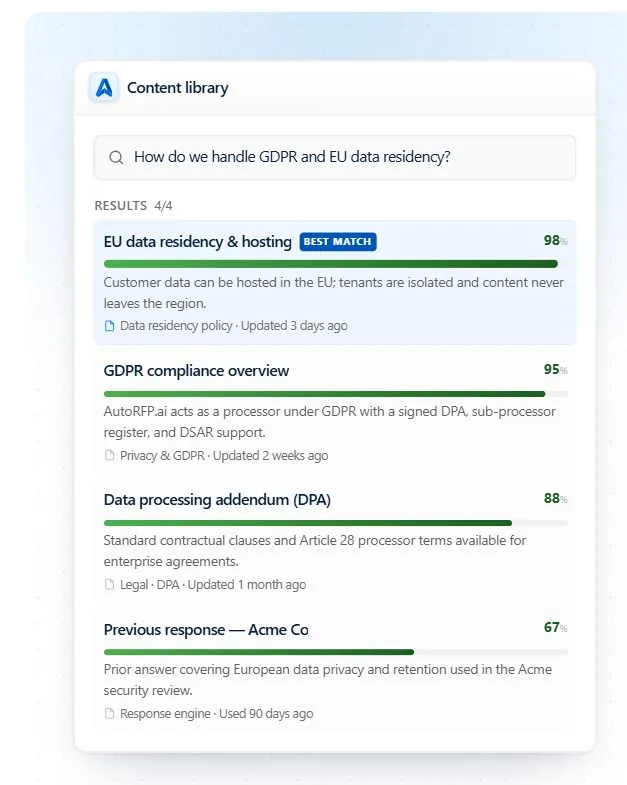Click the 88% relevance bar
Screen dimensions: 627x785
[x=336, y=523]
